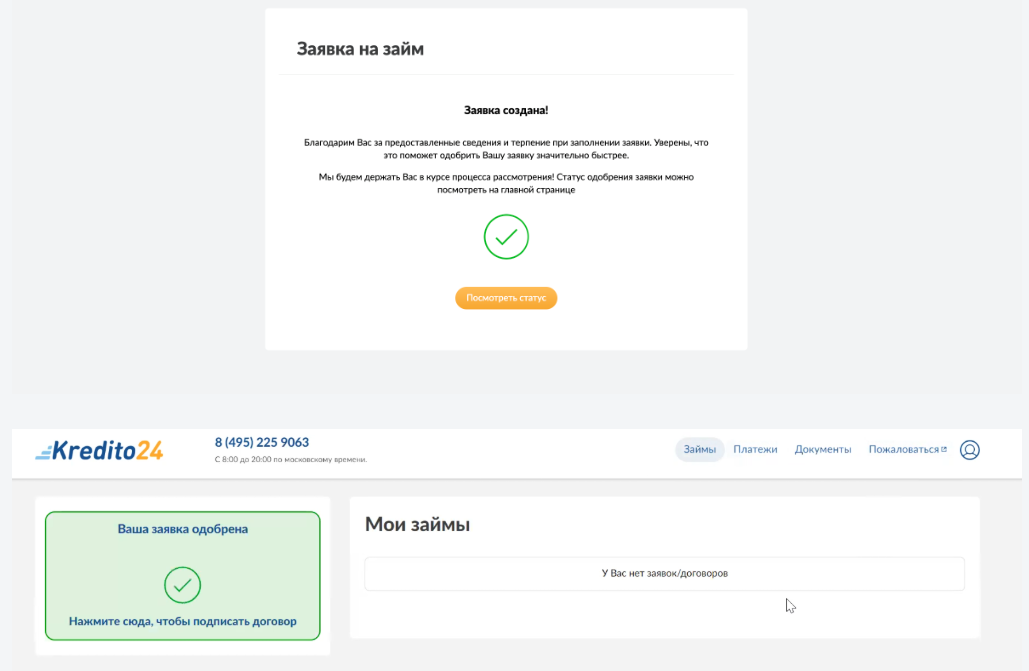Click the Заявка на займ title
Image resolution: width=1029 pixels, height=671 pixels.
click(360, 49)
